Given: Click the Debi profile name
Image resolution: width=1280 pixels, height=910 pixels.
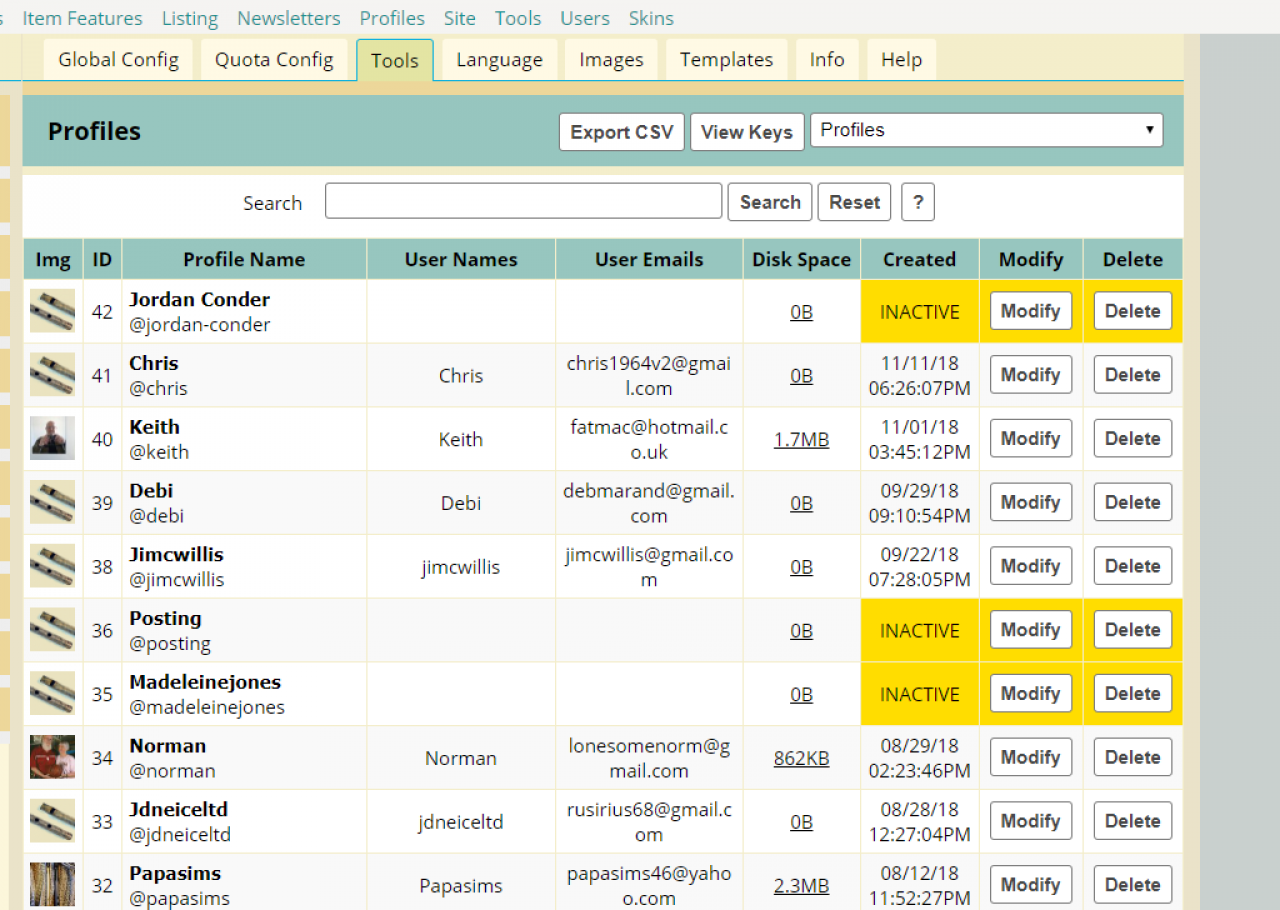Looking at the screenshot, I should pos(151,491).
